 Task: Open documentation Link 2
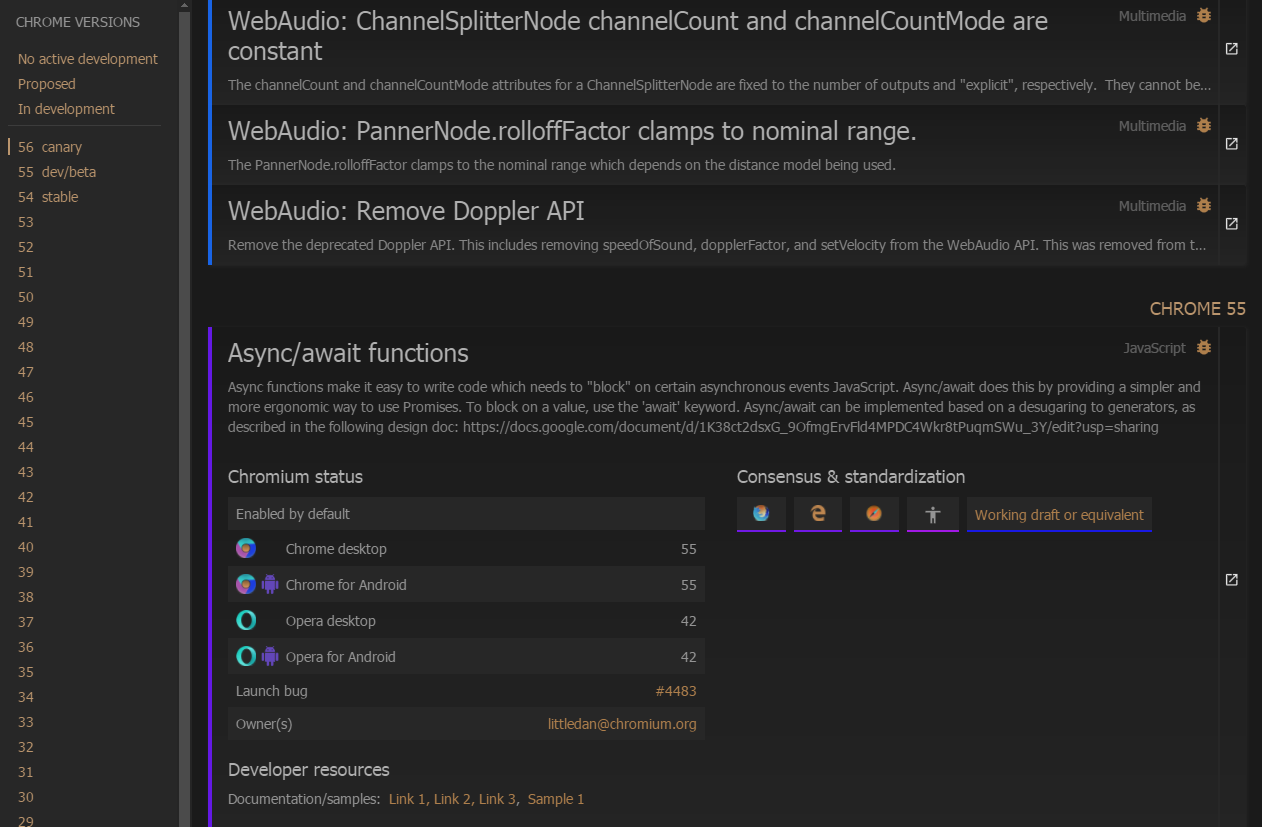pos(452,799)
